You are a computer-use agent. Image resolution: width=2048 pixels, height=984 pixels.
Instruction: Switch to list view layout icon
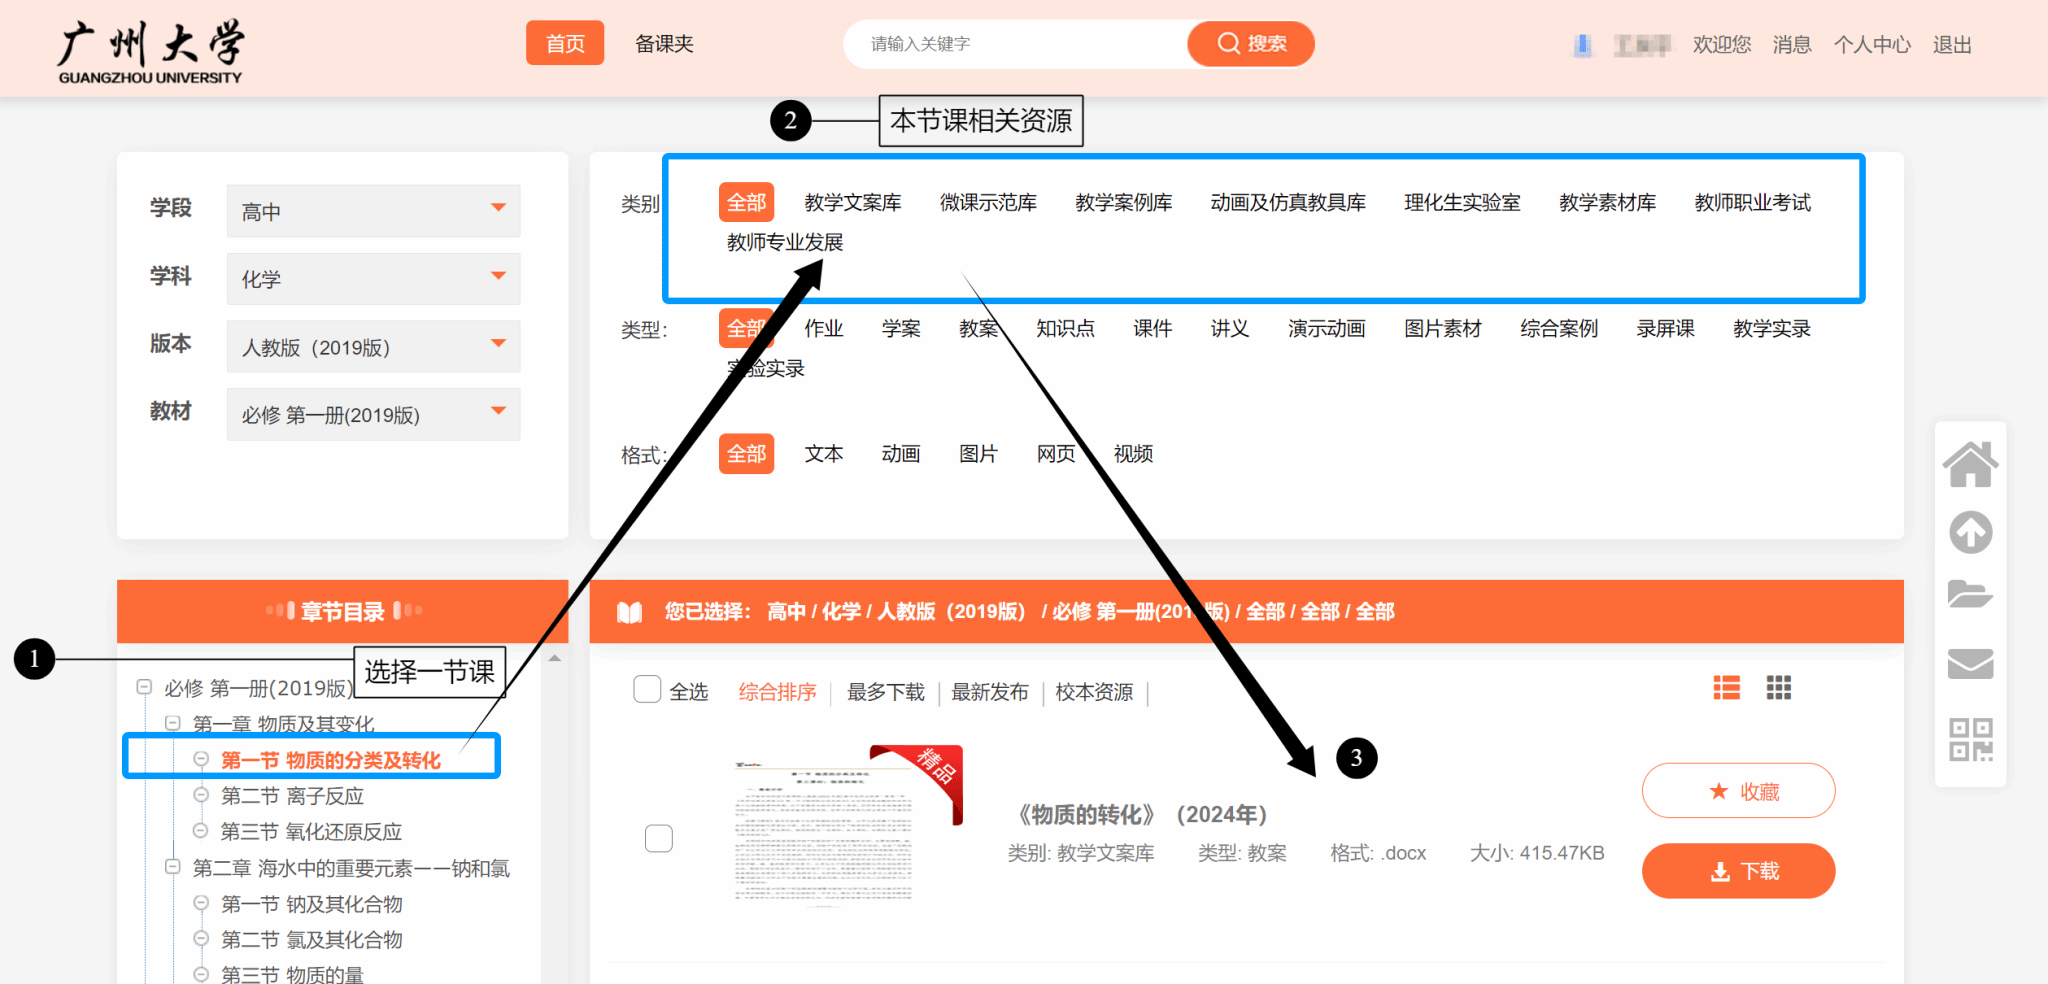(1726, 688)
